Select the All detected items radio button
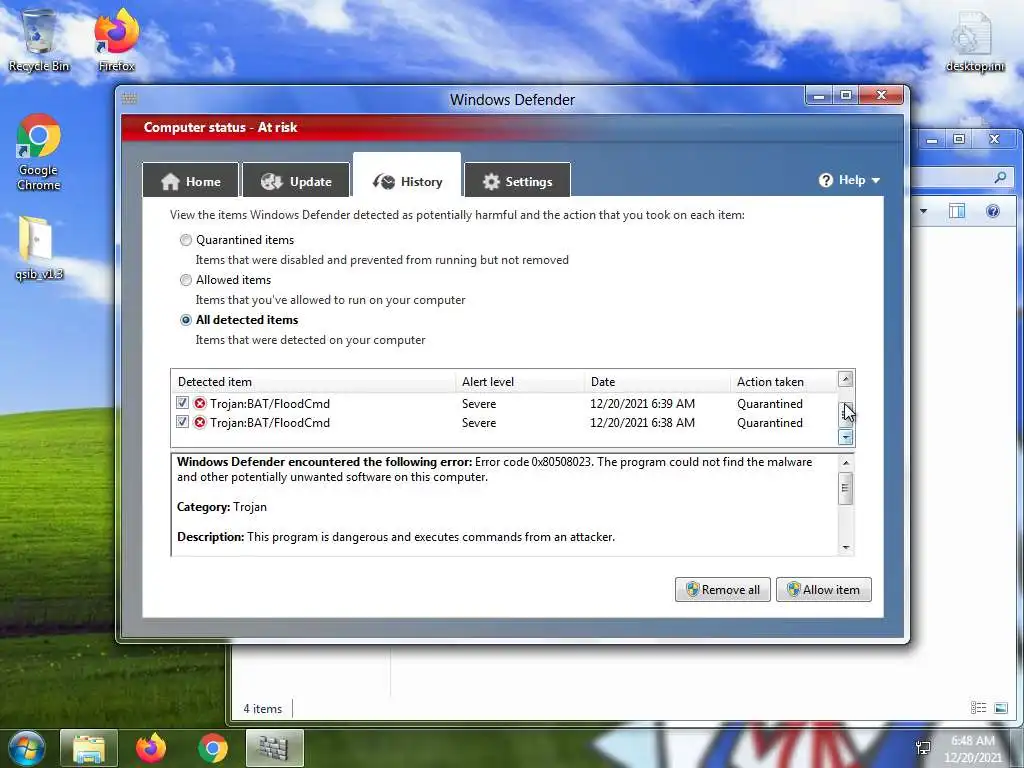 pyautogui.click(x=186, y=320)
